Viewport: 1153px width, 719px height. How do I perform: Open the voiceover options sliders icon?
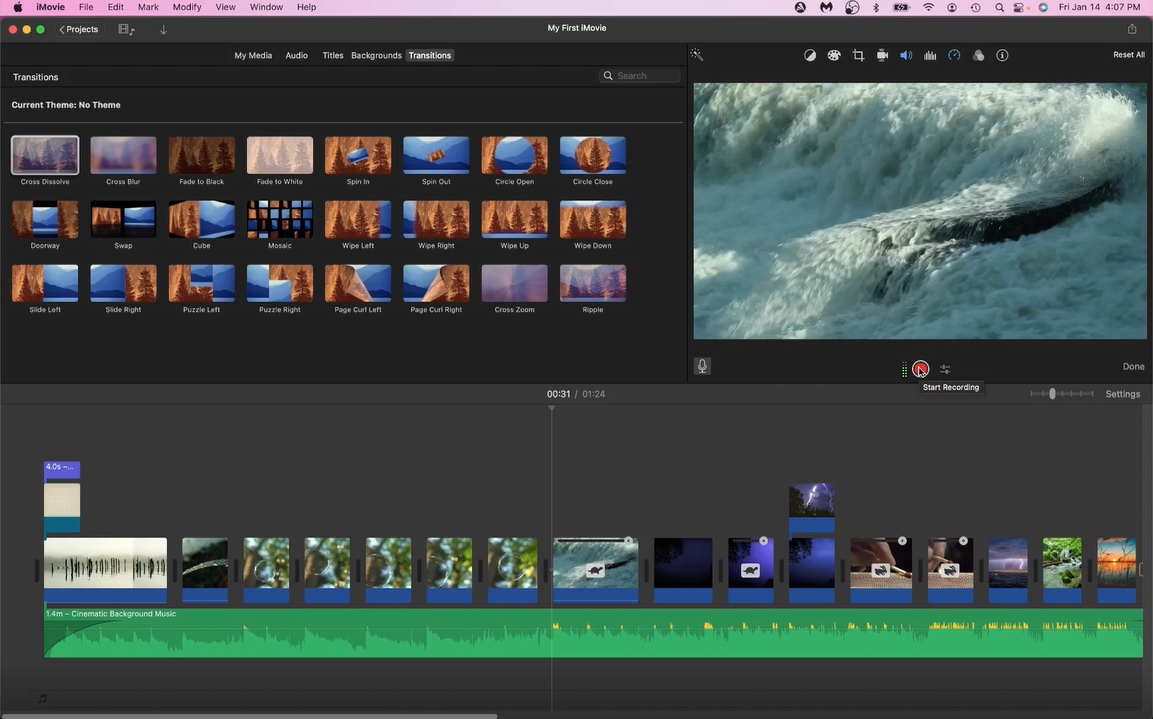[945, 369]
